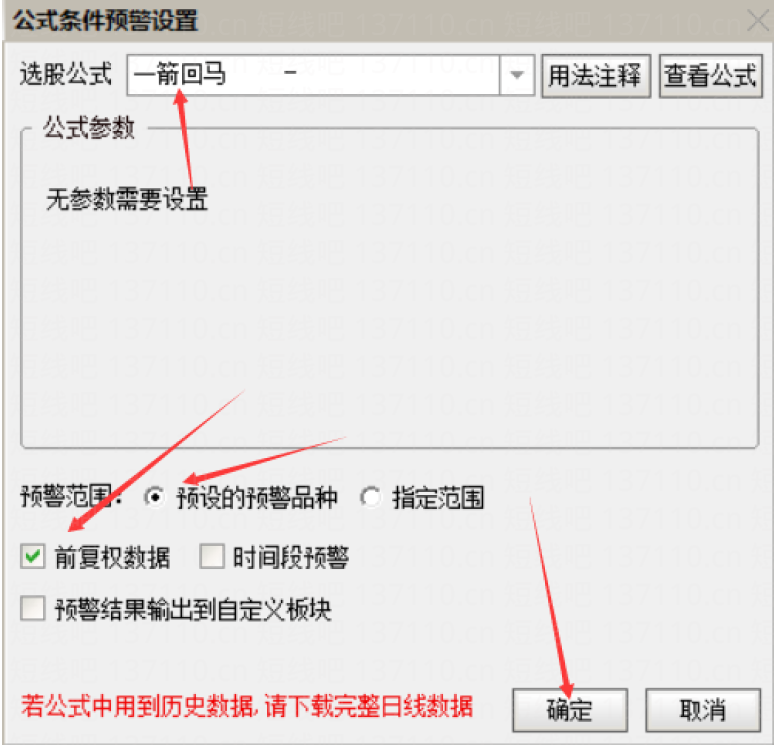
Task: Open the 选股公式 dropdown arrow
Action: point(517,75)
